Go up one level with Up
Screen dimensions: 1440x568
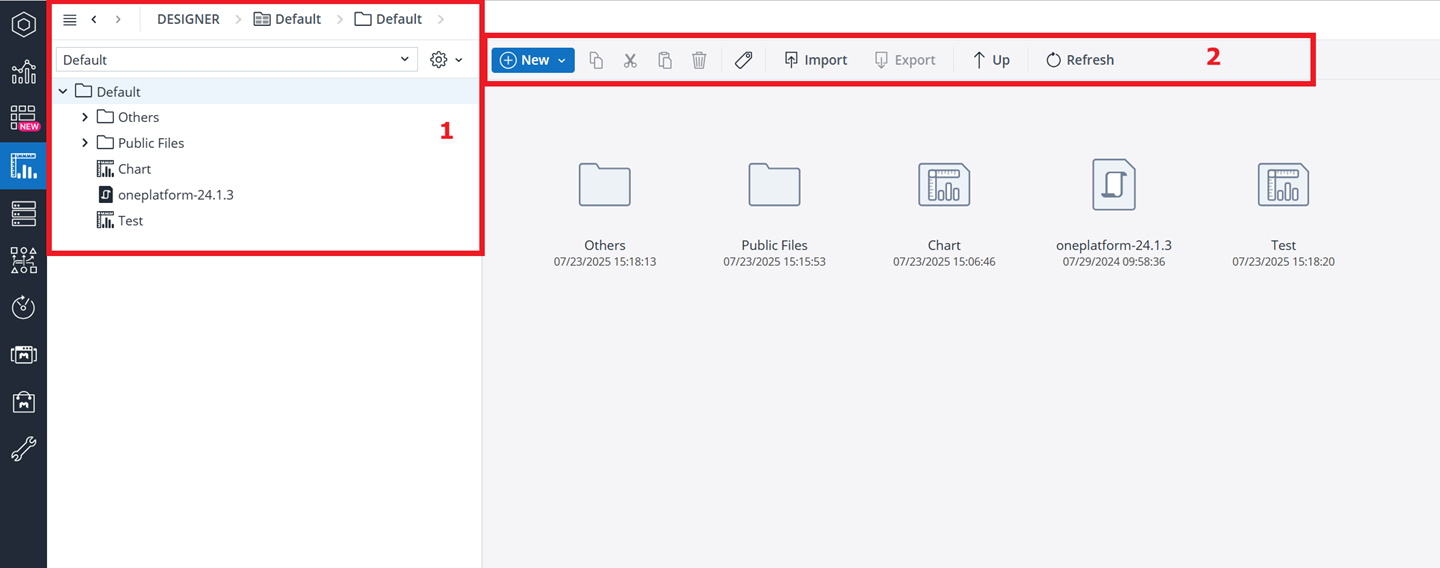click(x=991, y=60)
